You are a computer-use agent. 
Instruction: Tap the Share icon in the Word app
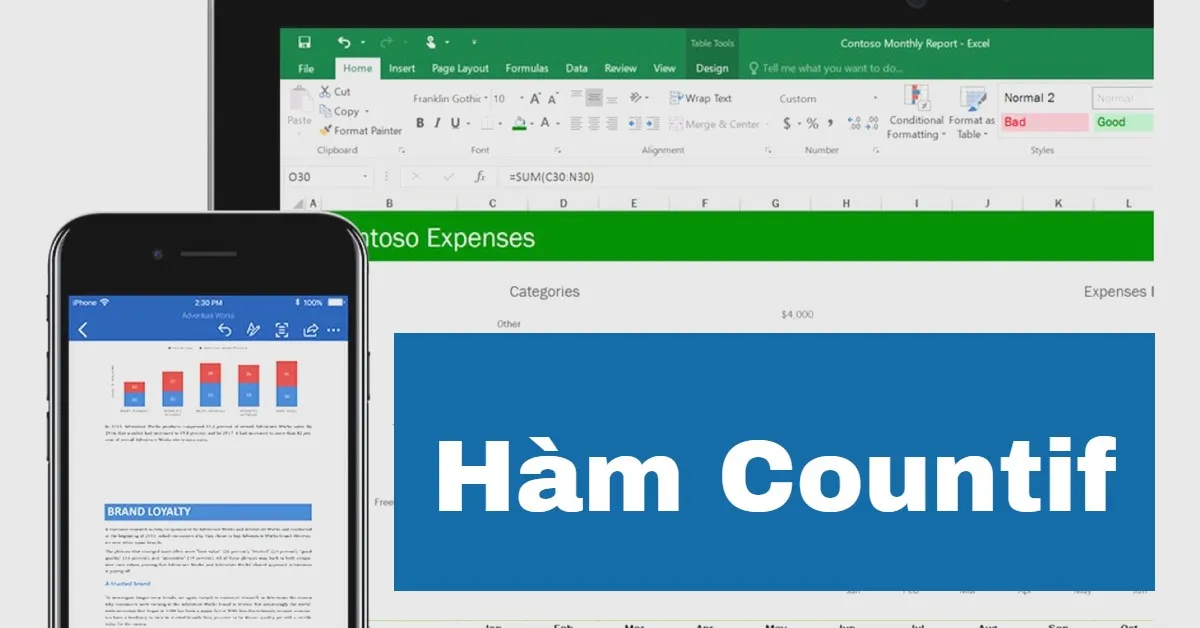[310, 329]
